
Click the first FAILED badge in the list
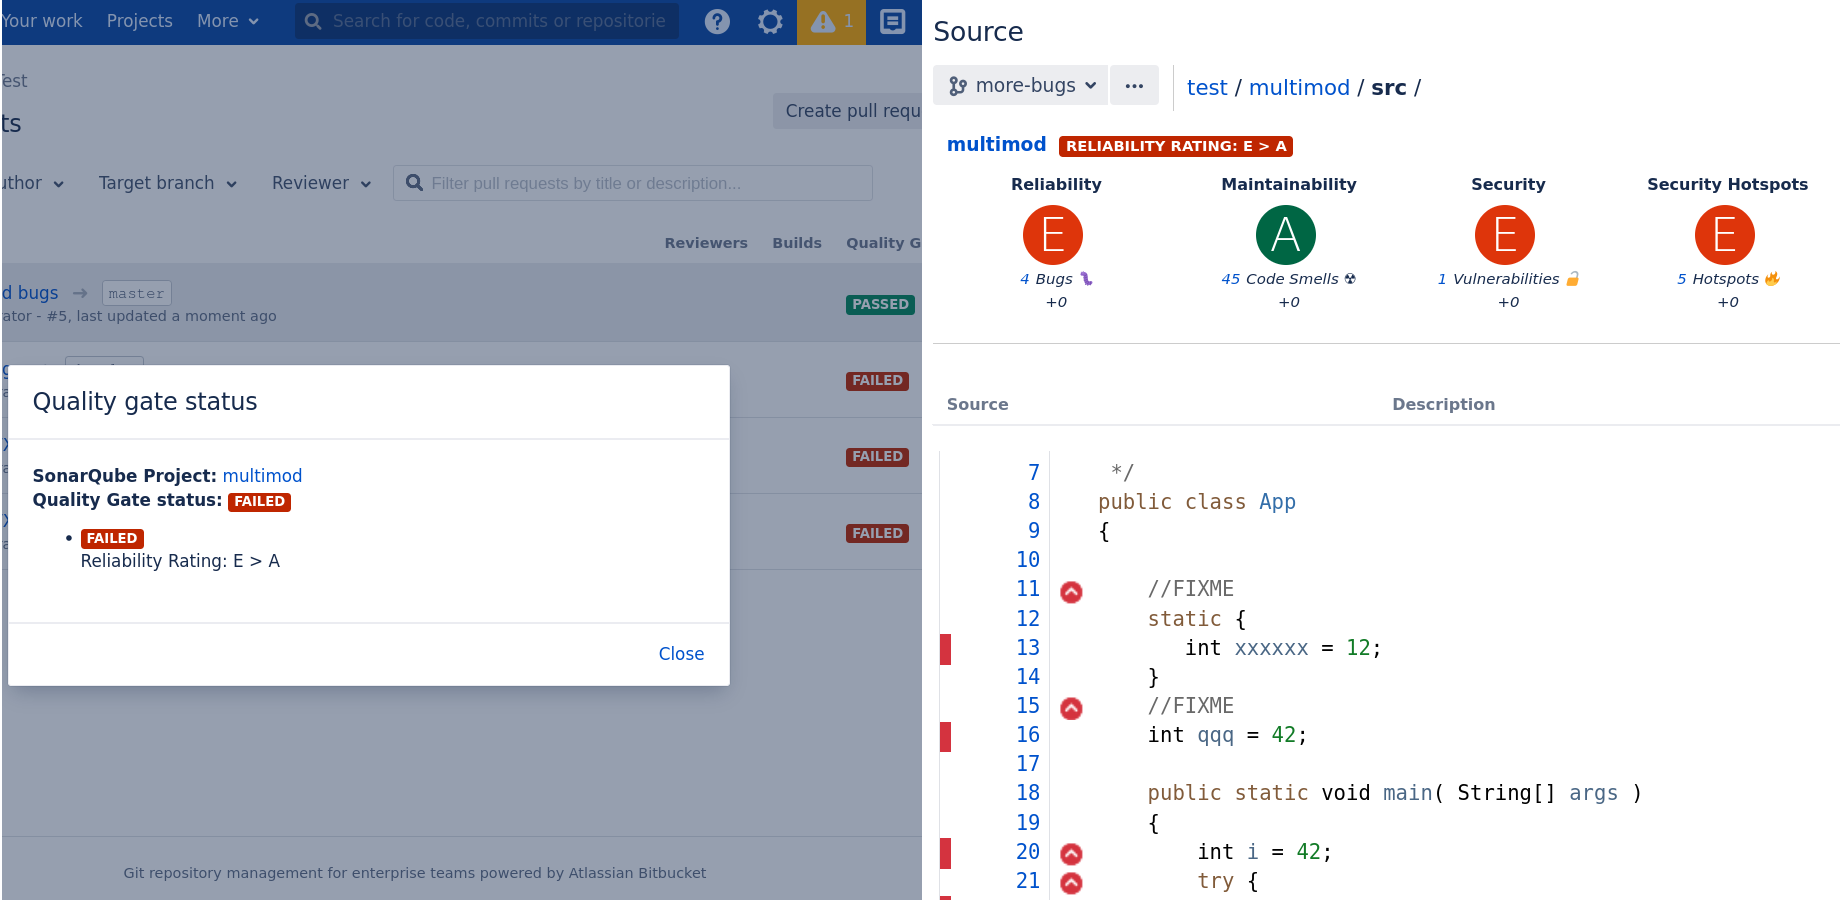pyautogui.click(x=877, y=381)
